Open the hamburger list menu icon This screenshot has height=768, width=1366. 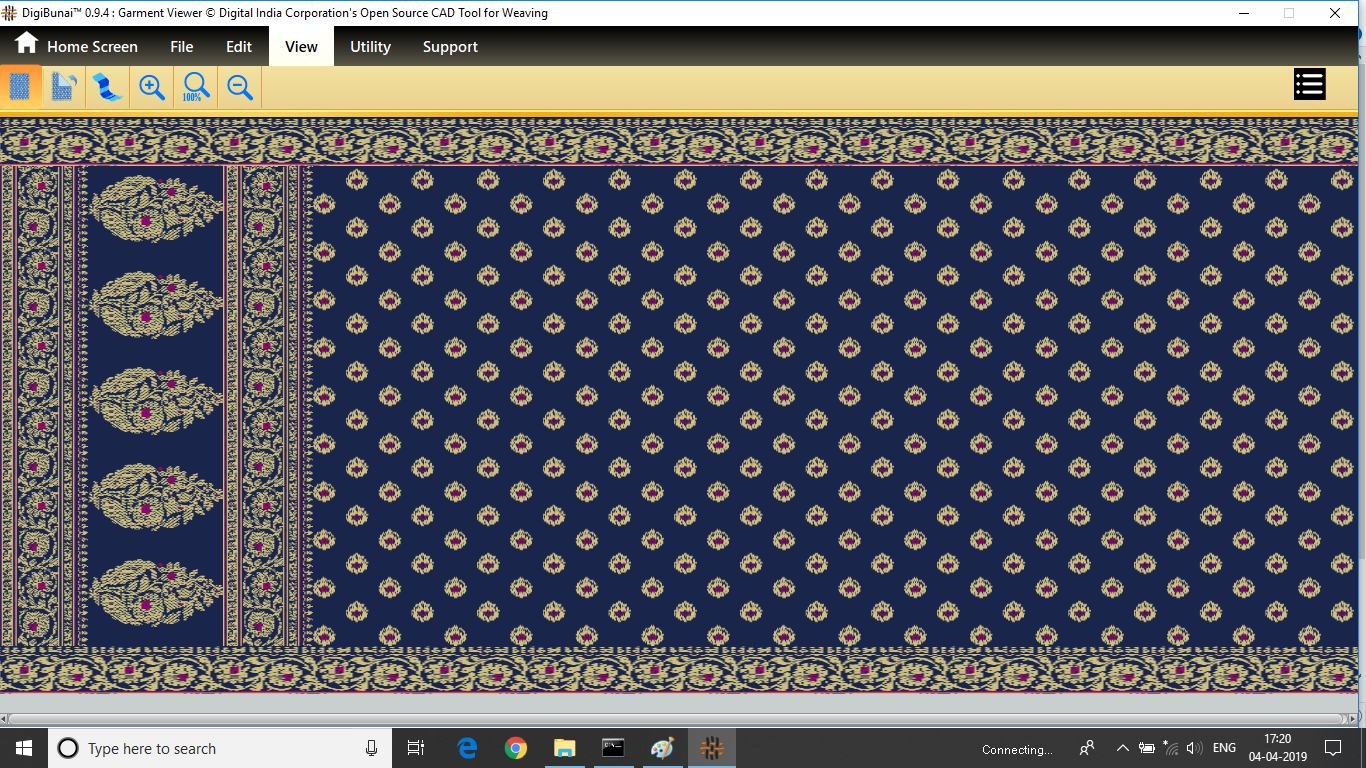point(1309,84)
